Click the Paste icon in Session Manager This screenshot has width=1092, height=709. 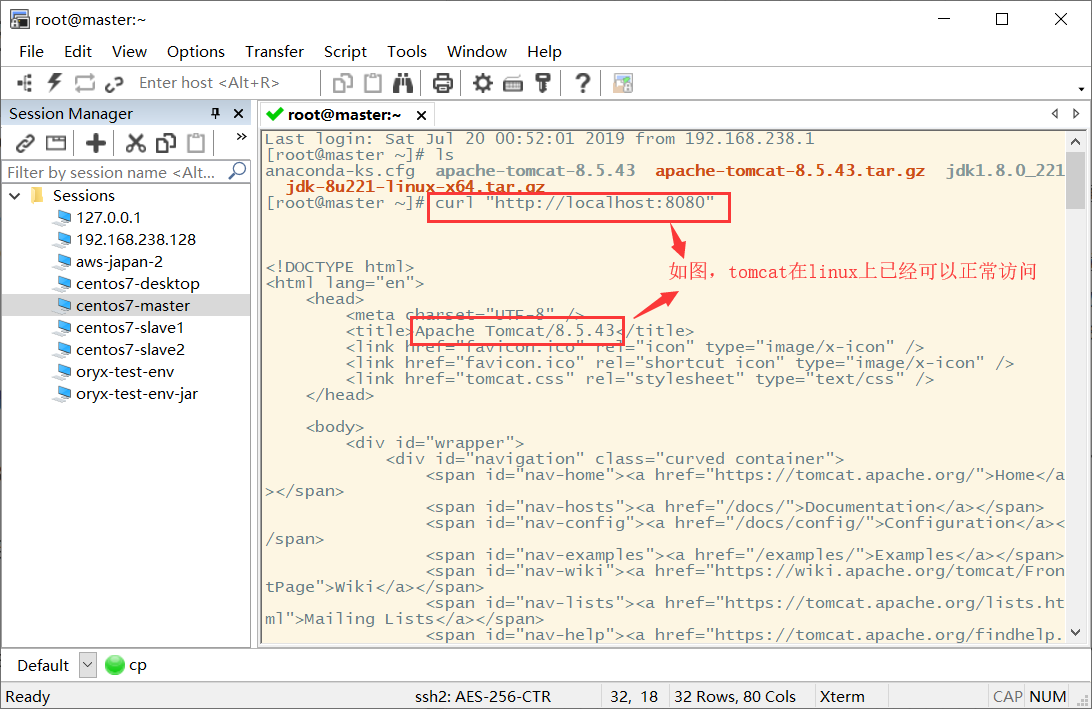196,143
